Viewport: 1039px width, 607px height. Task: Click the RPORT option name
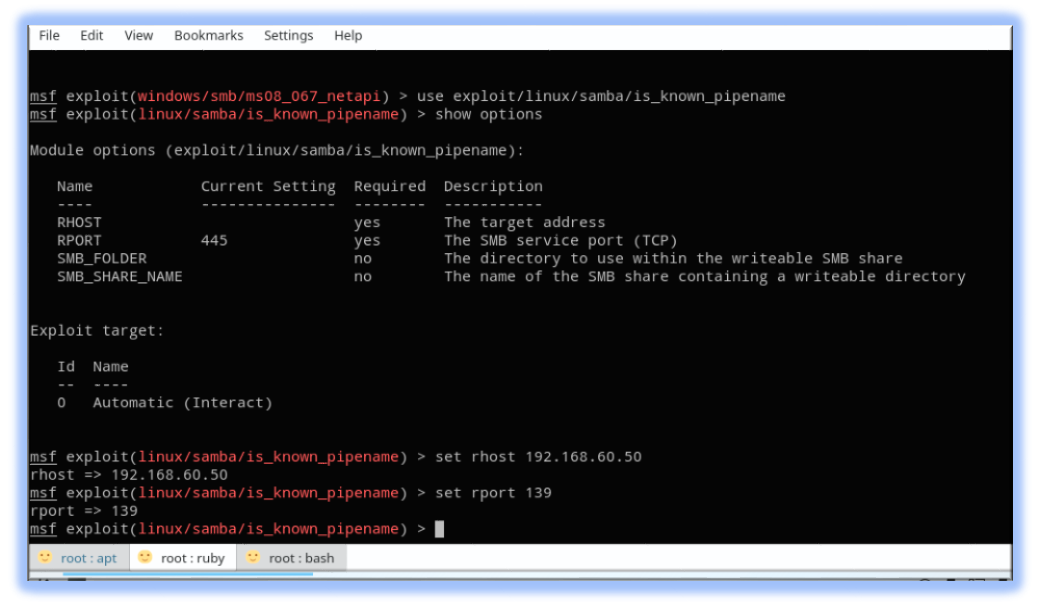pos(80,241)
